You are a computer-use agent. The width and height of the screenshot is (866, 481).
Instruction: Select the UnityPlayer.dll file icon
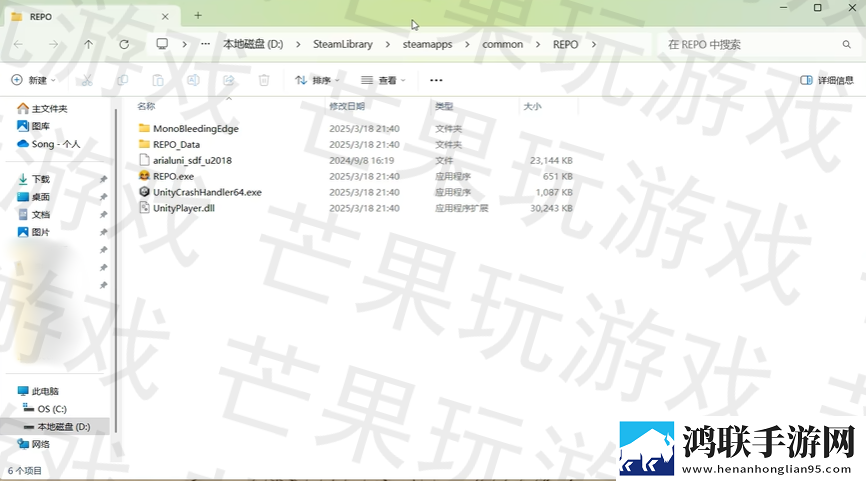pyautogui.click(x=144, y=208)
